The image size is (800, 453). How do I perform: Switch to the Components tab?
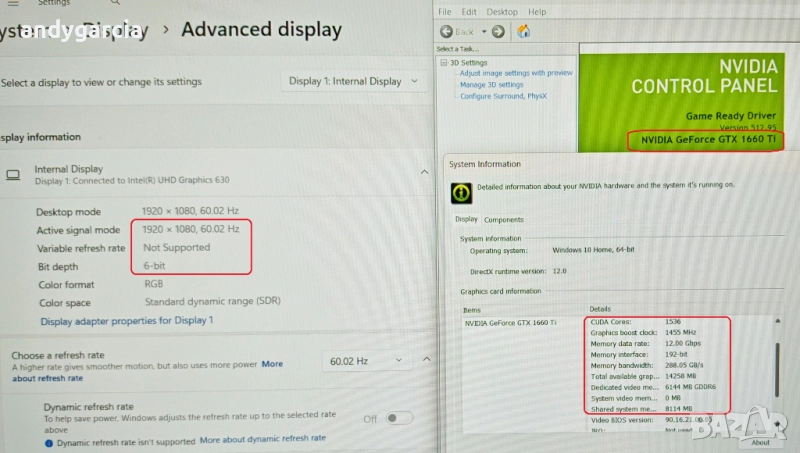point(503,219)
